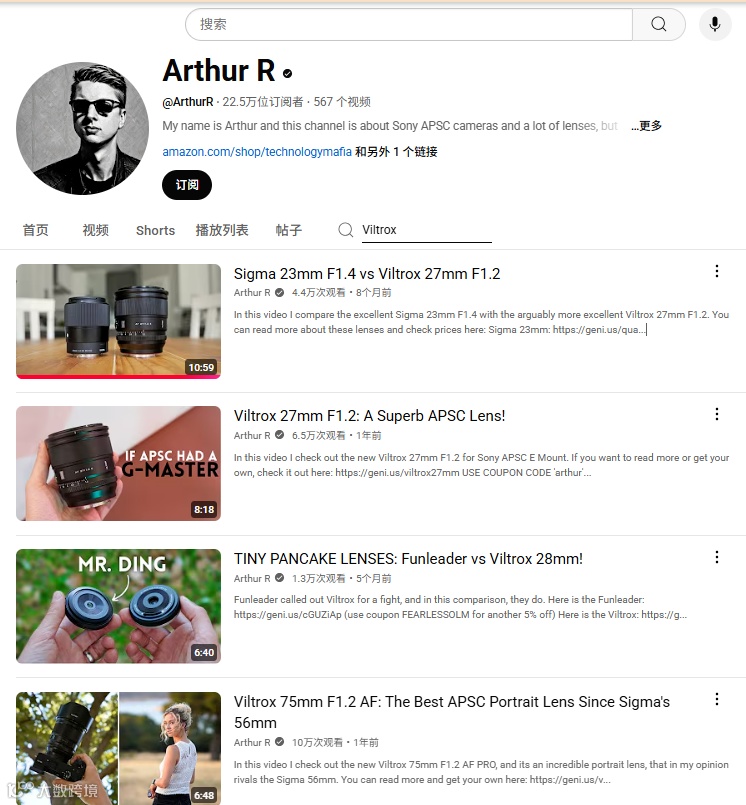Open three-dot menu for Viltrox 27mm video
746x805 pixels.
tap(717, 414)
